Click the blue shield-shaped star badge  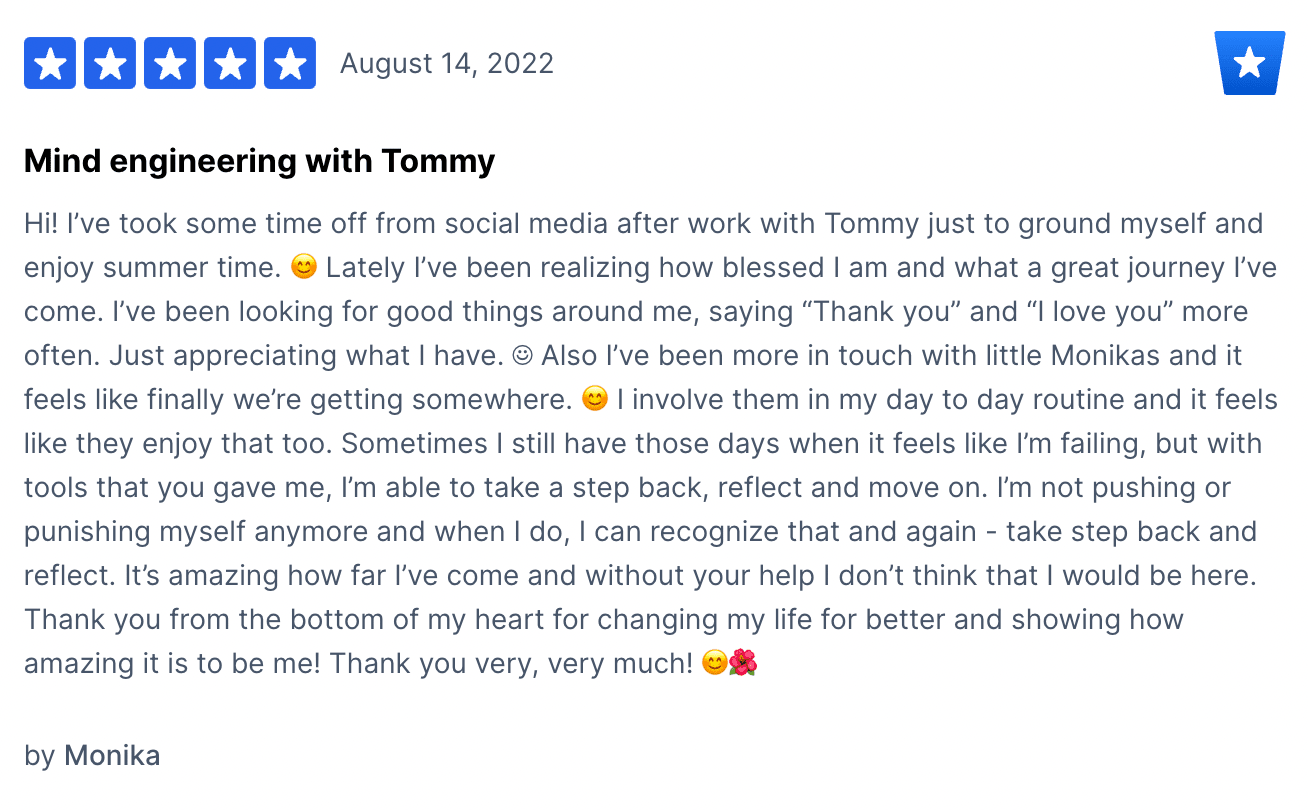1249,63
